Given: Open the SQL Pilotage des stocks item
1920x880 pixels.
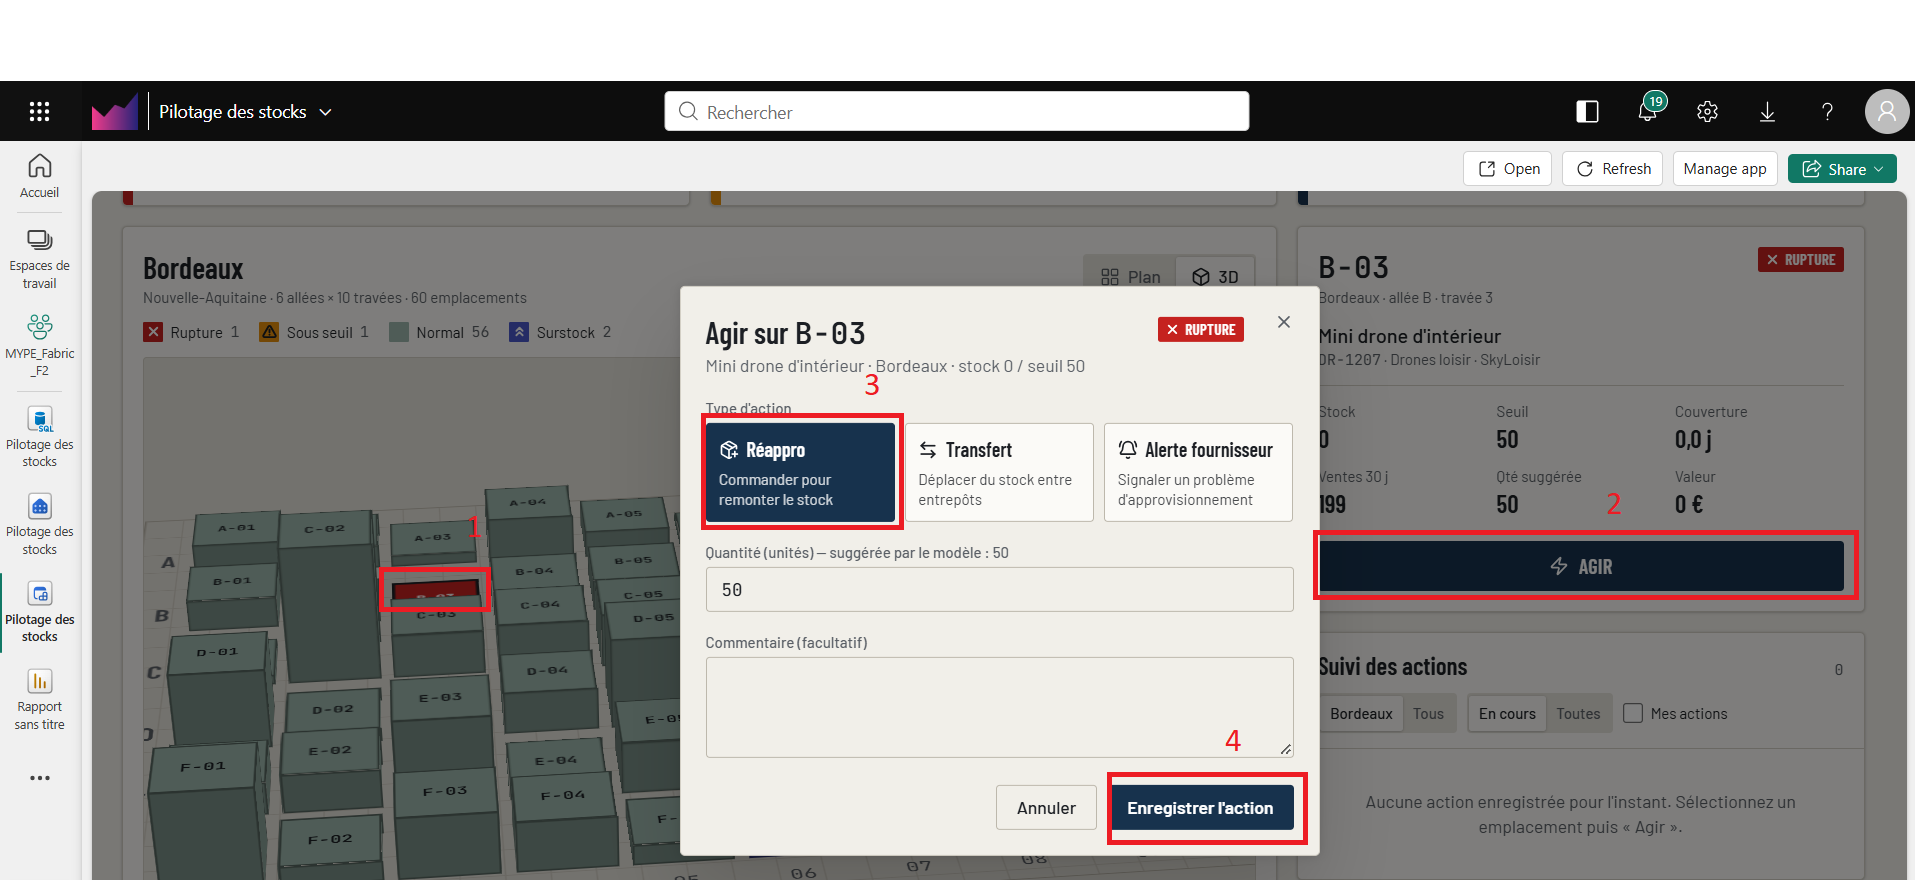Looking at the screenshot, I should coord(40,437).
